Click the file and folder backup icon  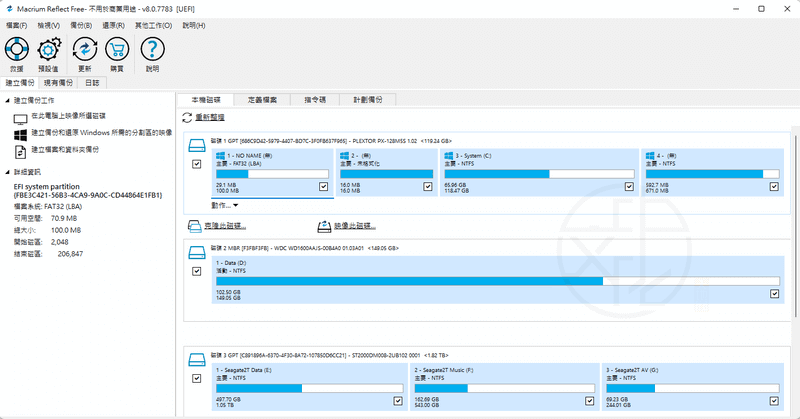click(x=19, y=150)
